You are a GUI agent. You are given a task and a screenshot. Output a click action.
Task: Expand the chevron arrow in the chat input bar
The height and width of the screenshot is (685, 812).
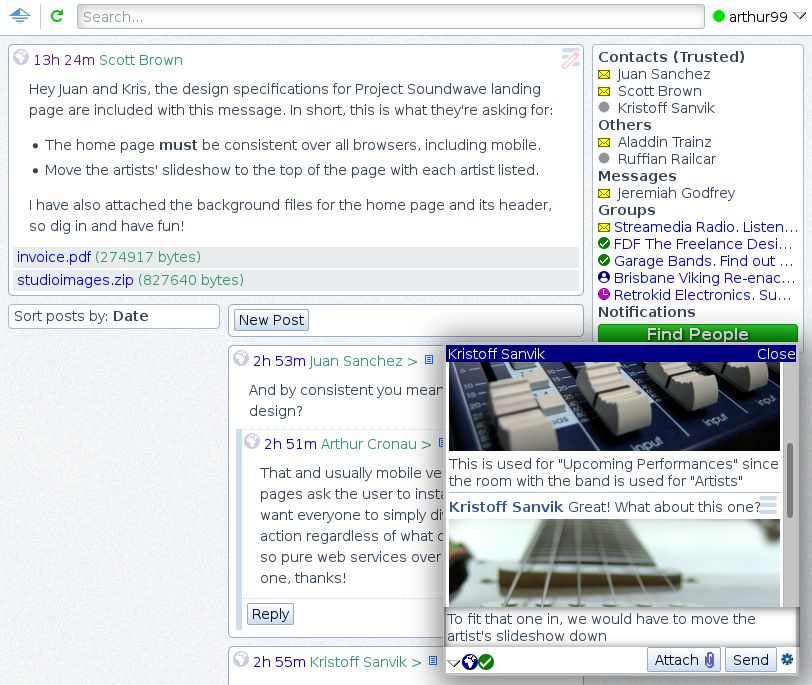coord(453,660)
